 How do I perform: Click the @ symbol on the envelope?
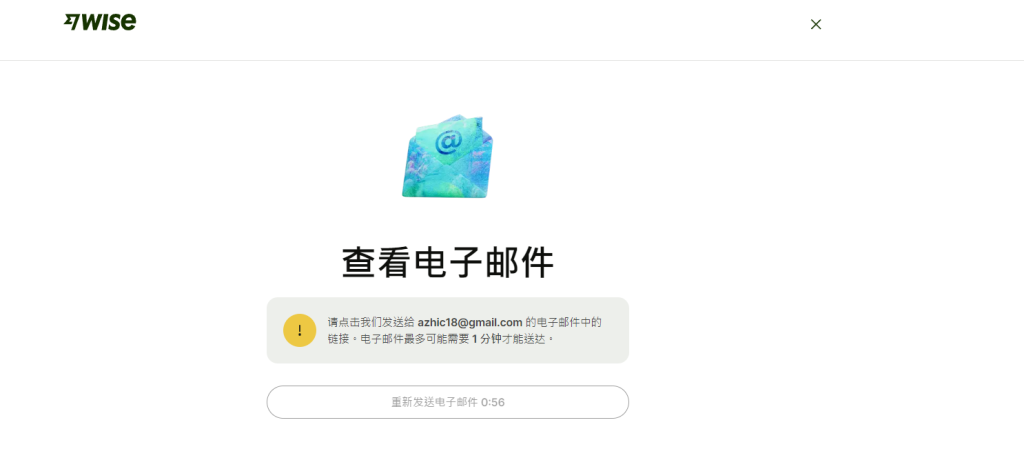pyautogui.click(x=447, y=142)
